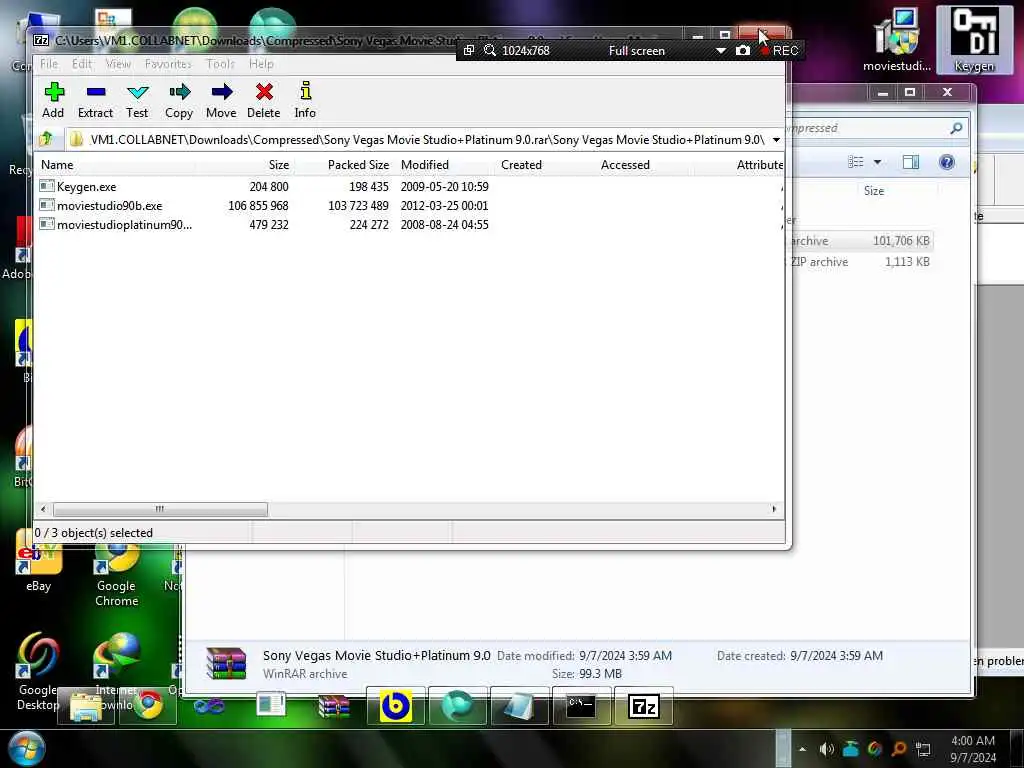Click the scrollbar right arrow in 7-Zip
Image resolution: width=1024 pixels, height=768 pixels.
(x=775, y=509)
